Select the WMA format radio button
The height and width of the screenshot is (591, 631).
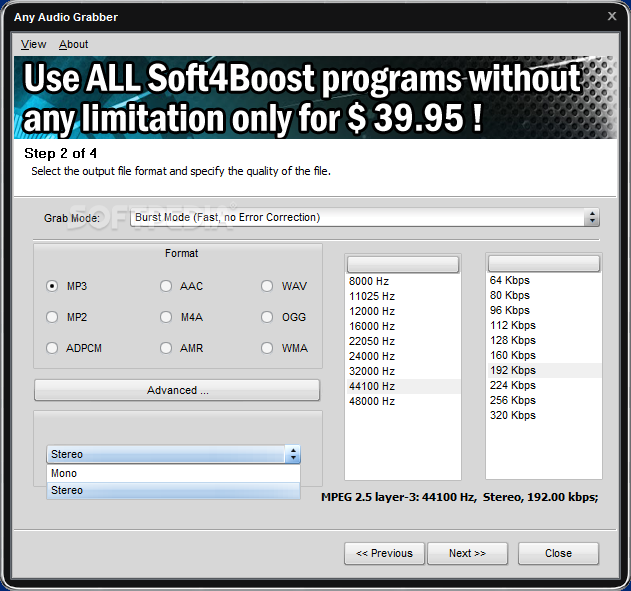(267, 348)
